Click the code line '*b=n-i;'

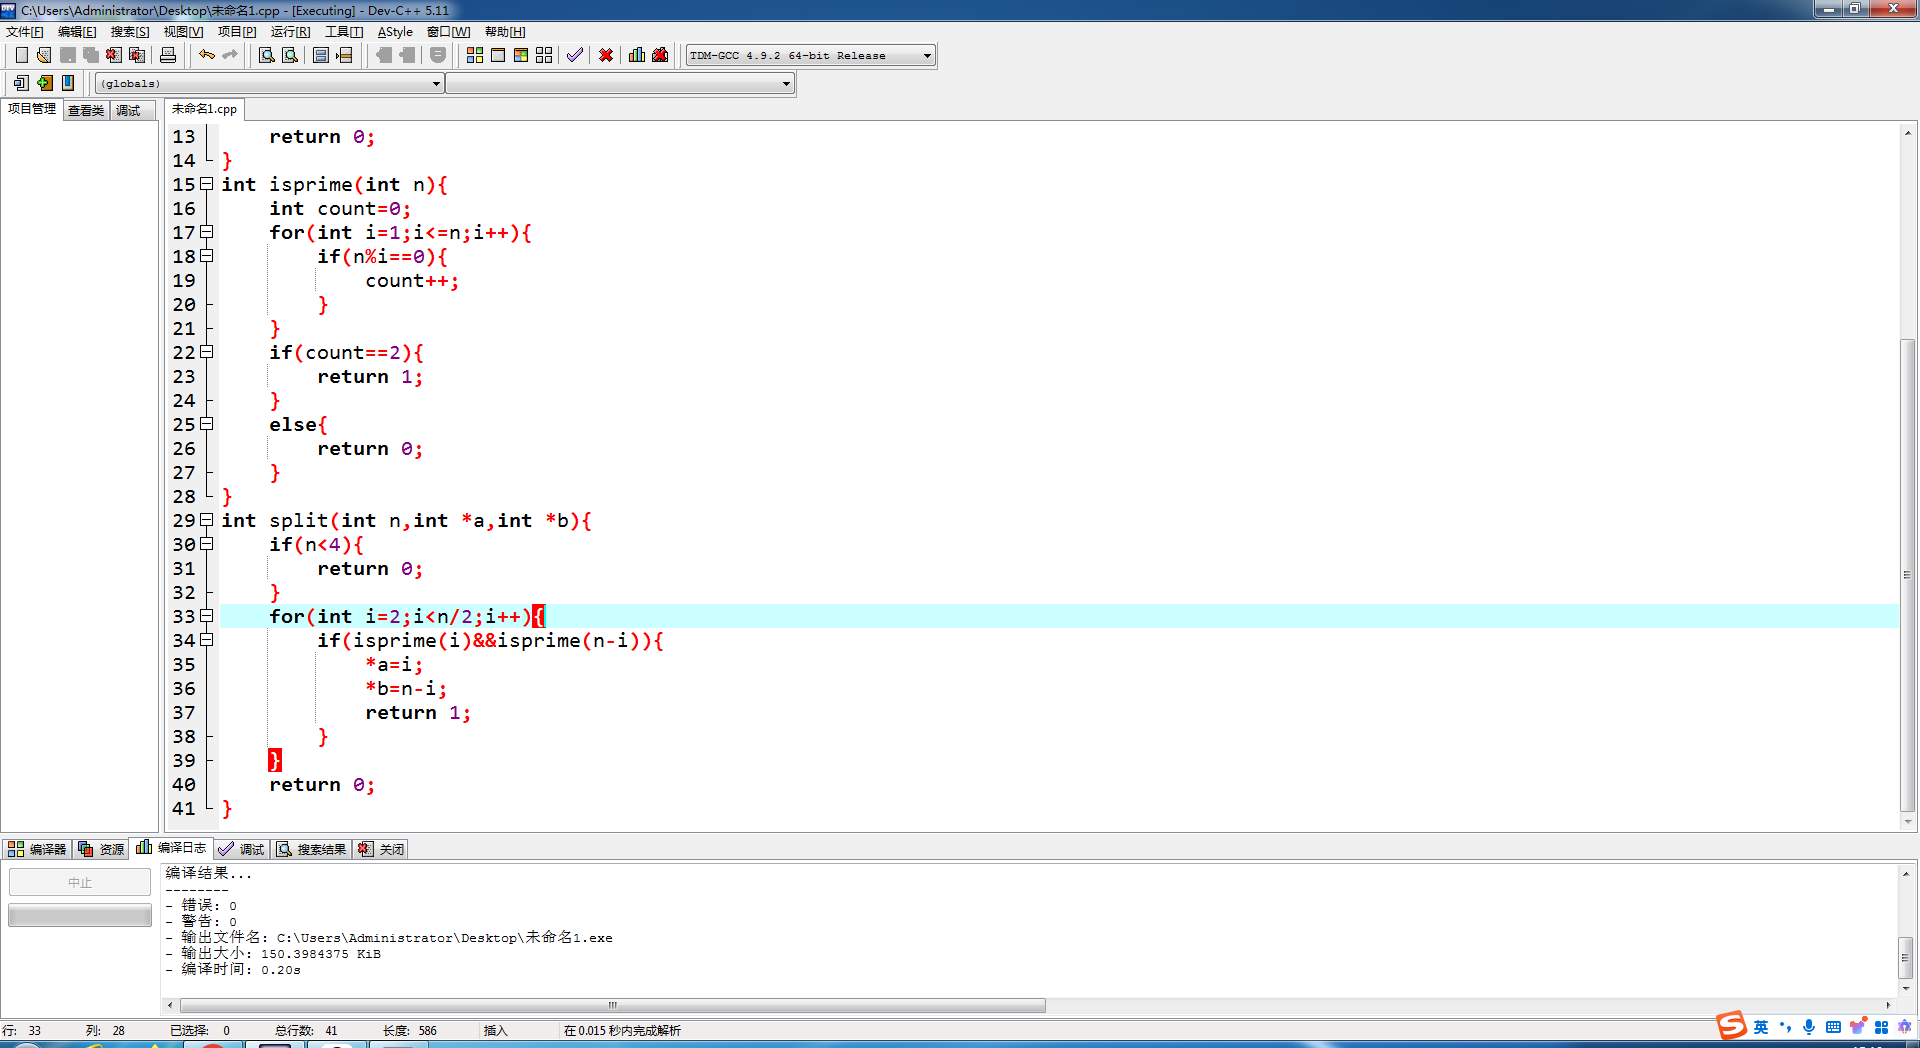(x=406, y=688)
